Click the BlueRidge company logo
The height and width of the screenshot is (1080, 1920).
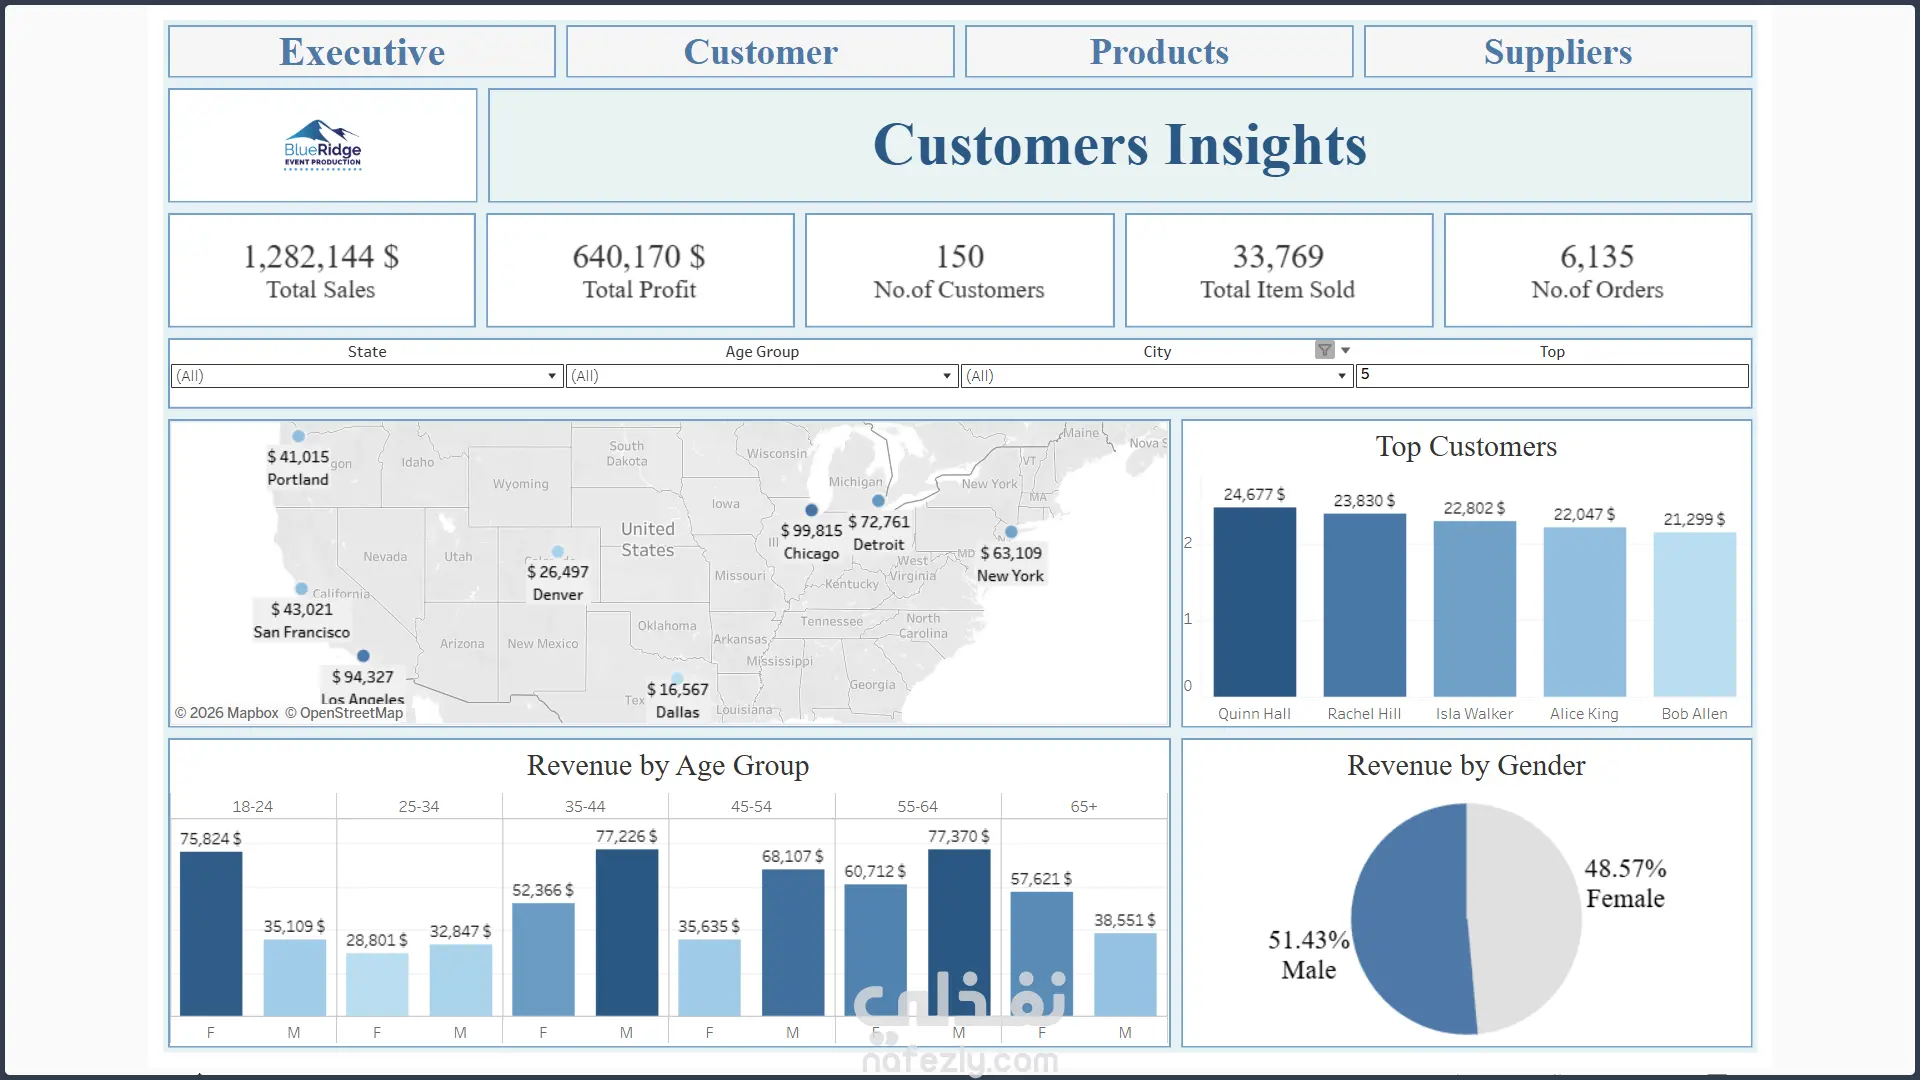322,146
